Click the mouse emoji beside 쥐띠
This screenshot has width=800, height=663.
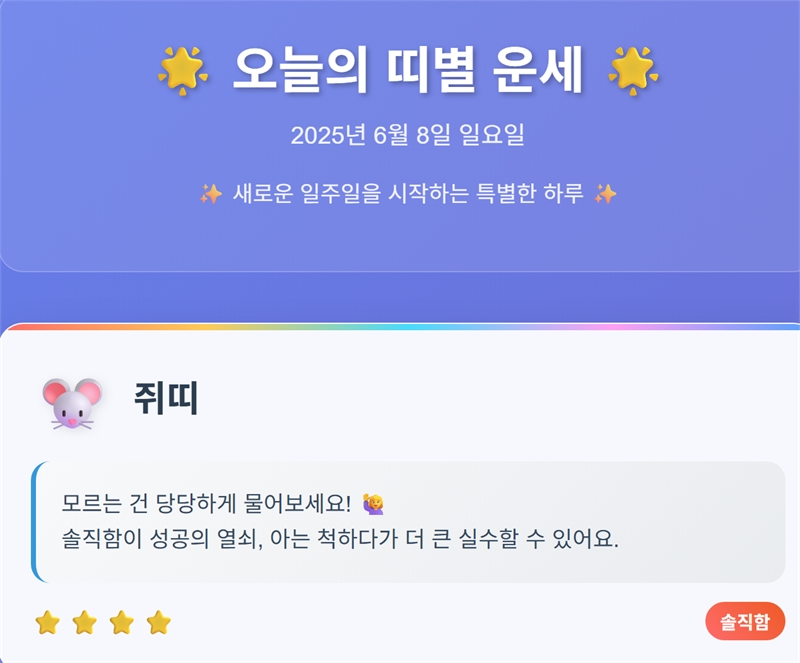click(72, 402)
